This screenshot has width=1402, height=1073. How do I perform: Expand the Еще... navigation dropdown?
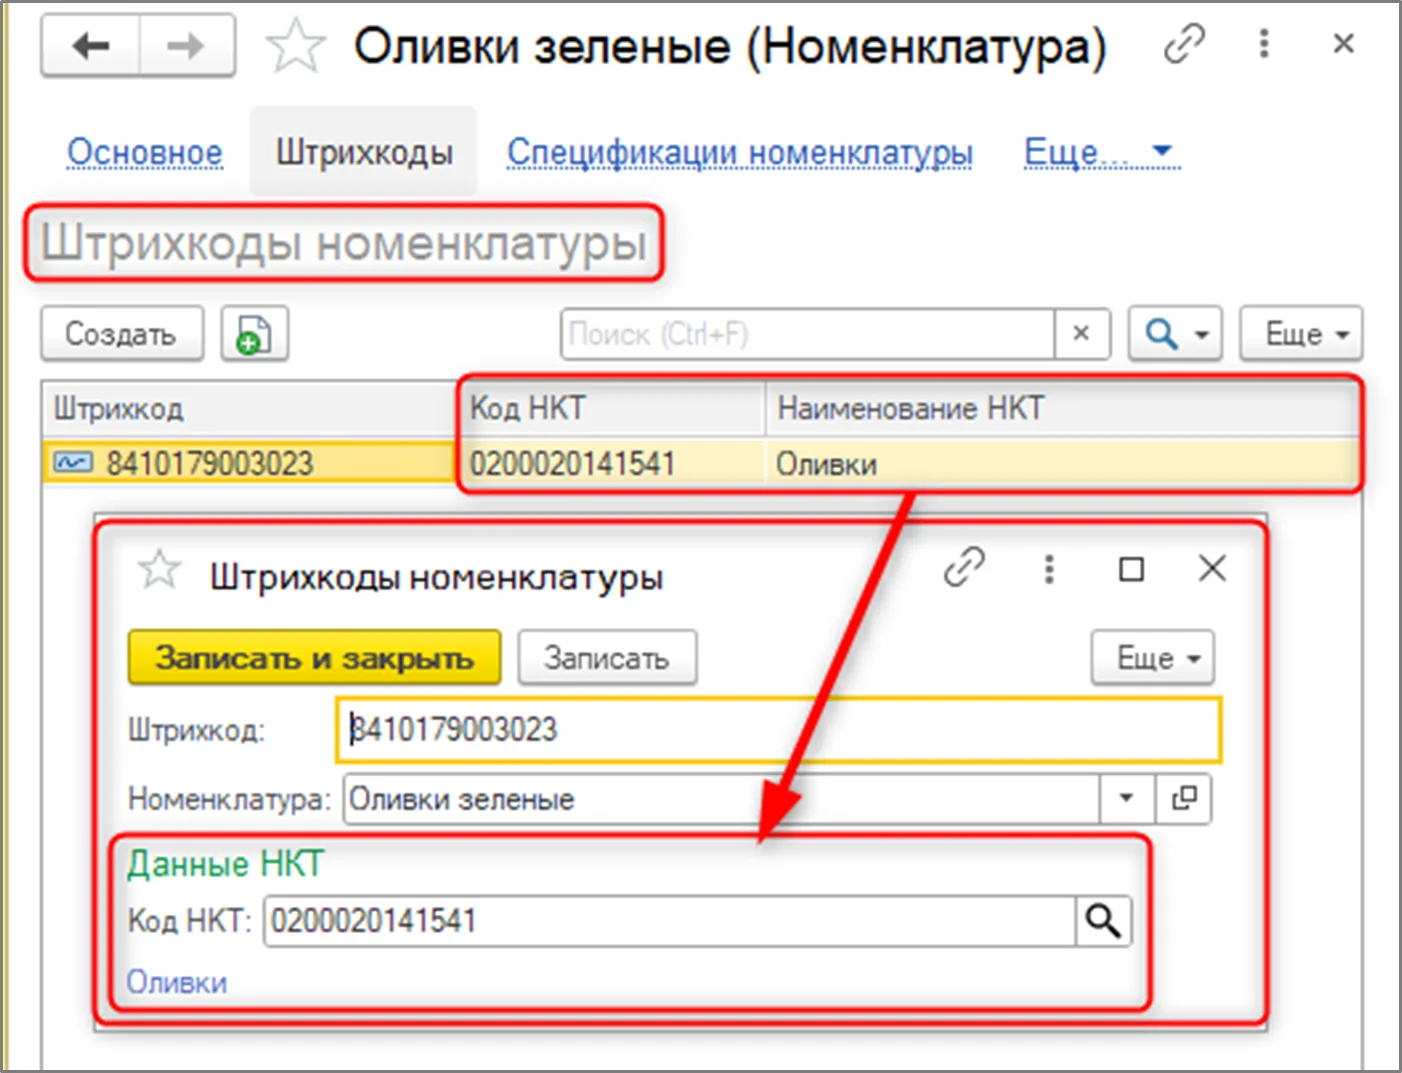(x=1101, y=152)
